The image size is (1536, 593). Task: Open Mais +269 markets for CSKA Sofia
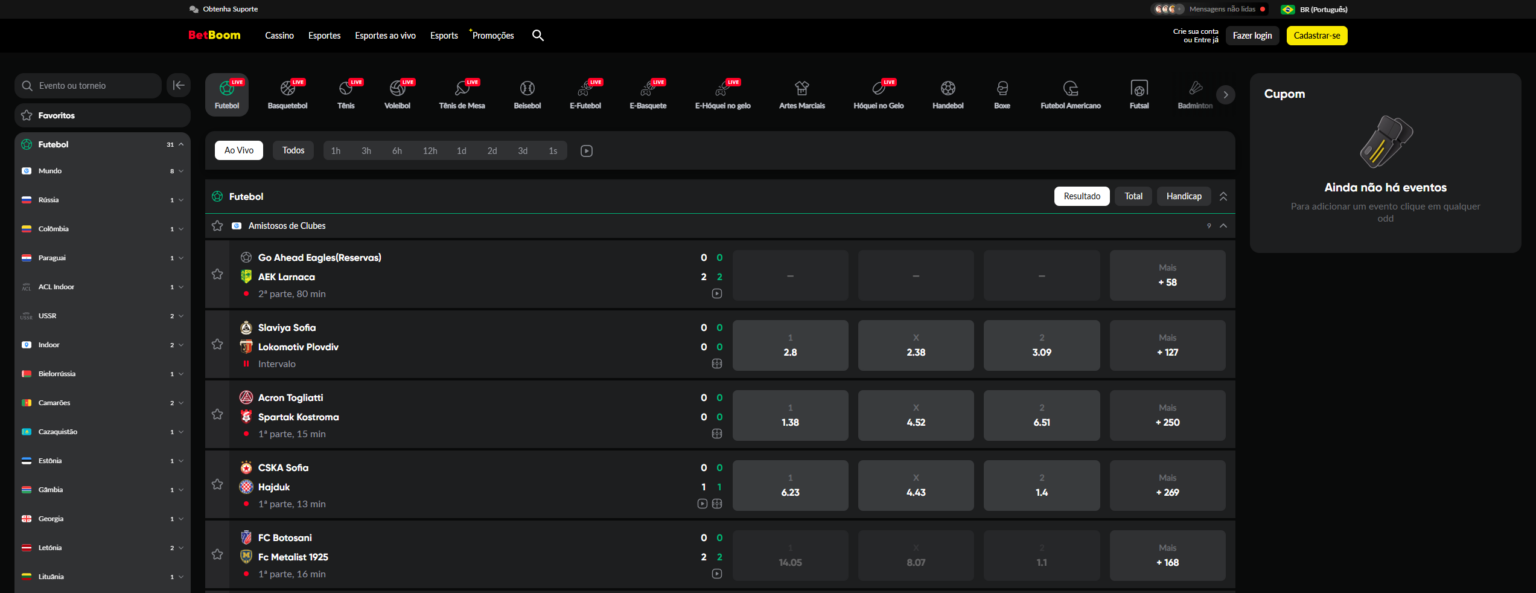click(1167, 485)
